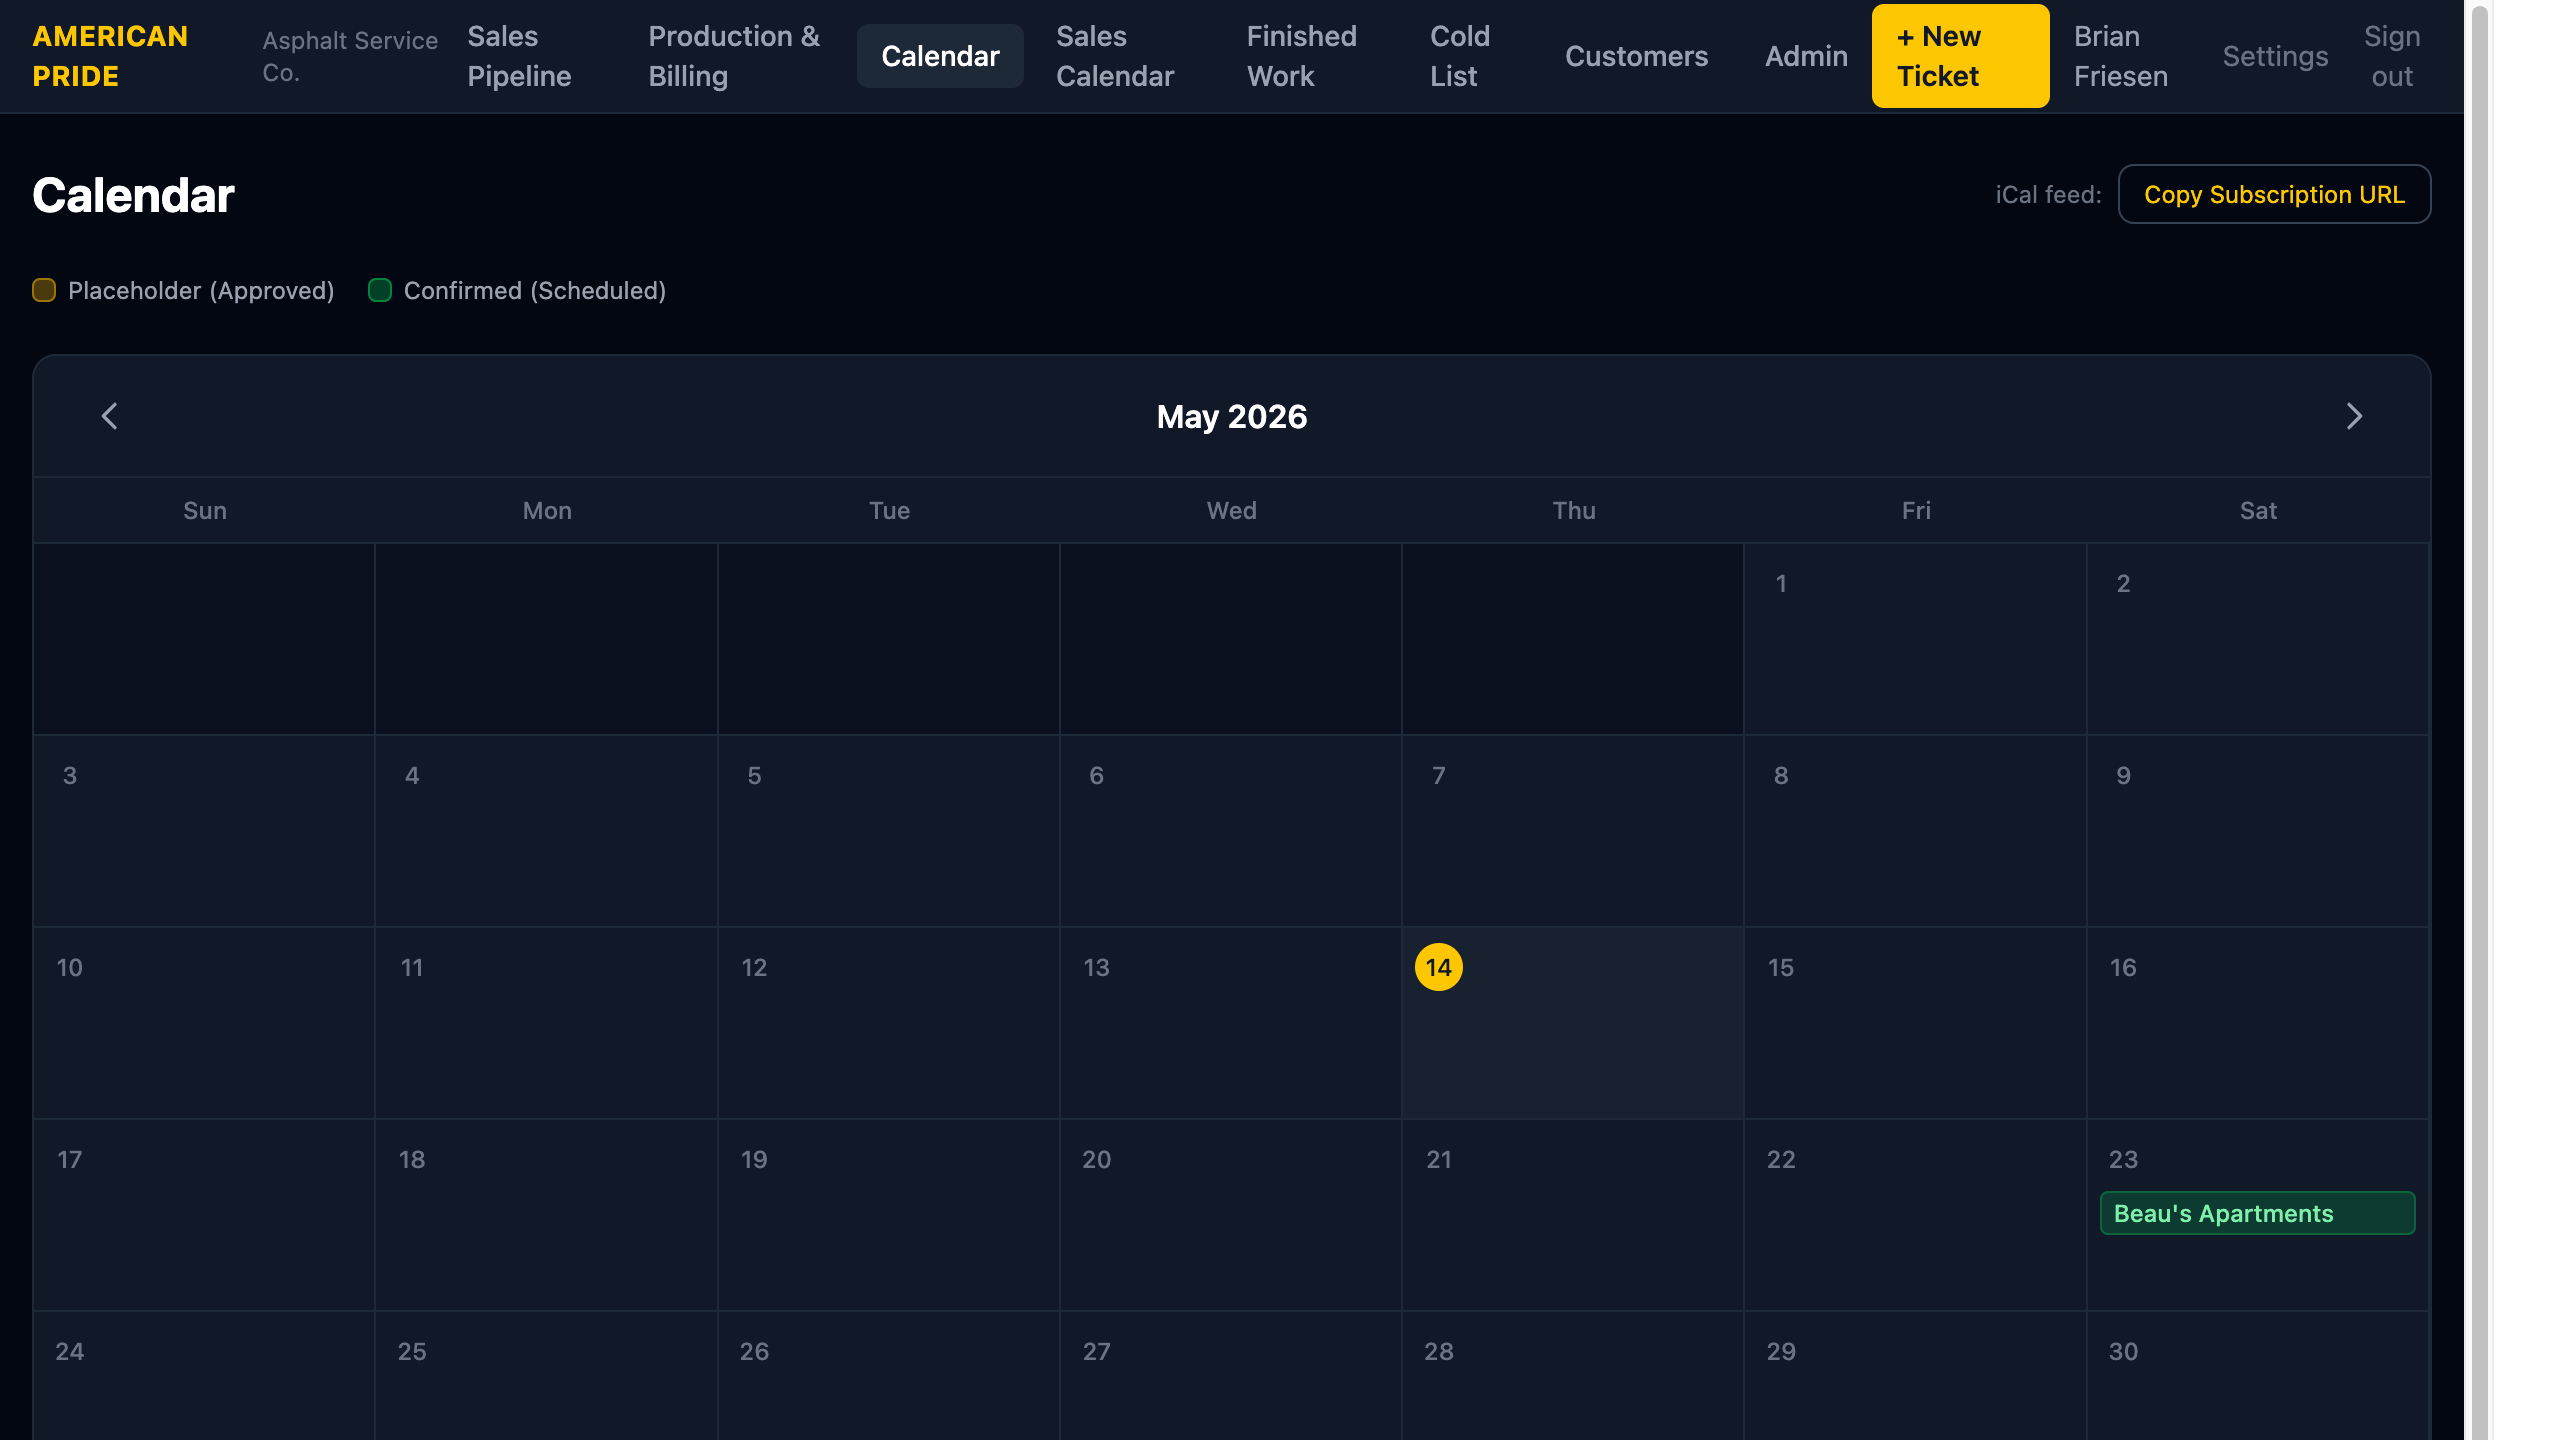
Task: Open the Sales Pipeline tab
Action: point(519,56)
